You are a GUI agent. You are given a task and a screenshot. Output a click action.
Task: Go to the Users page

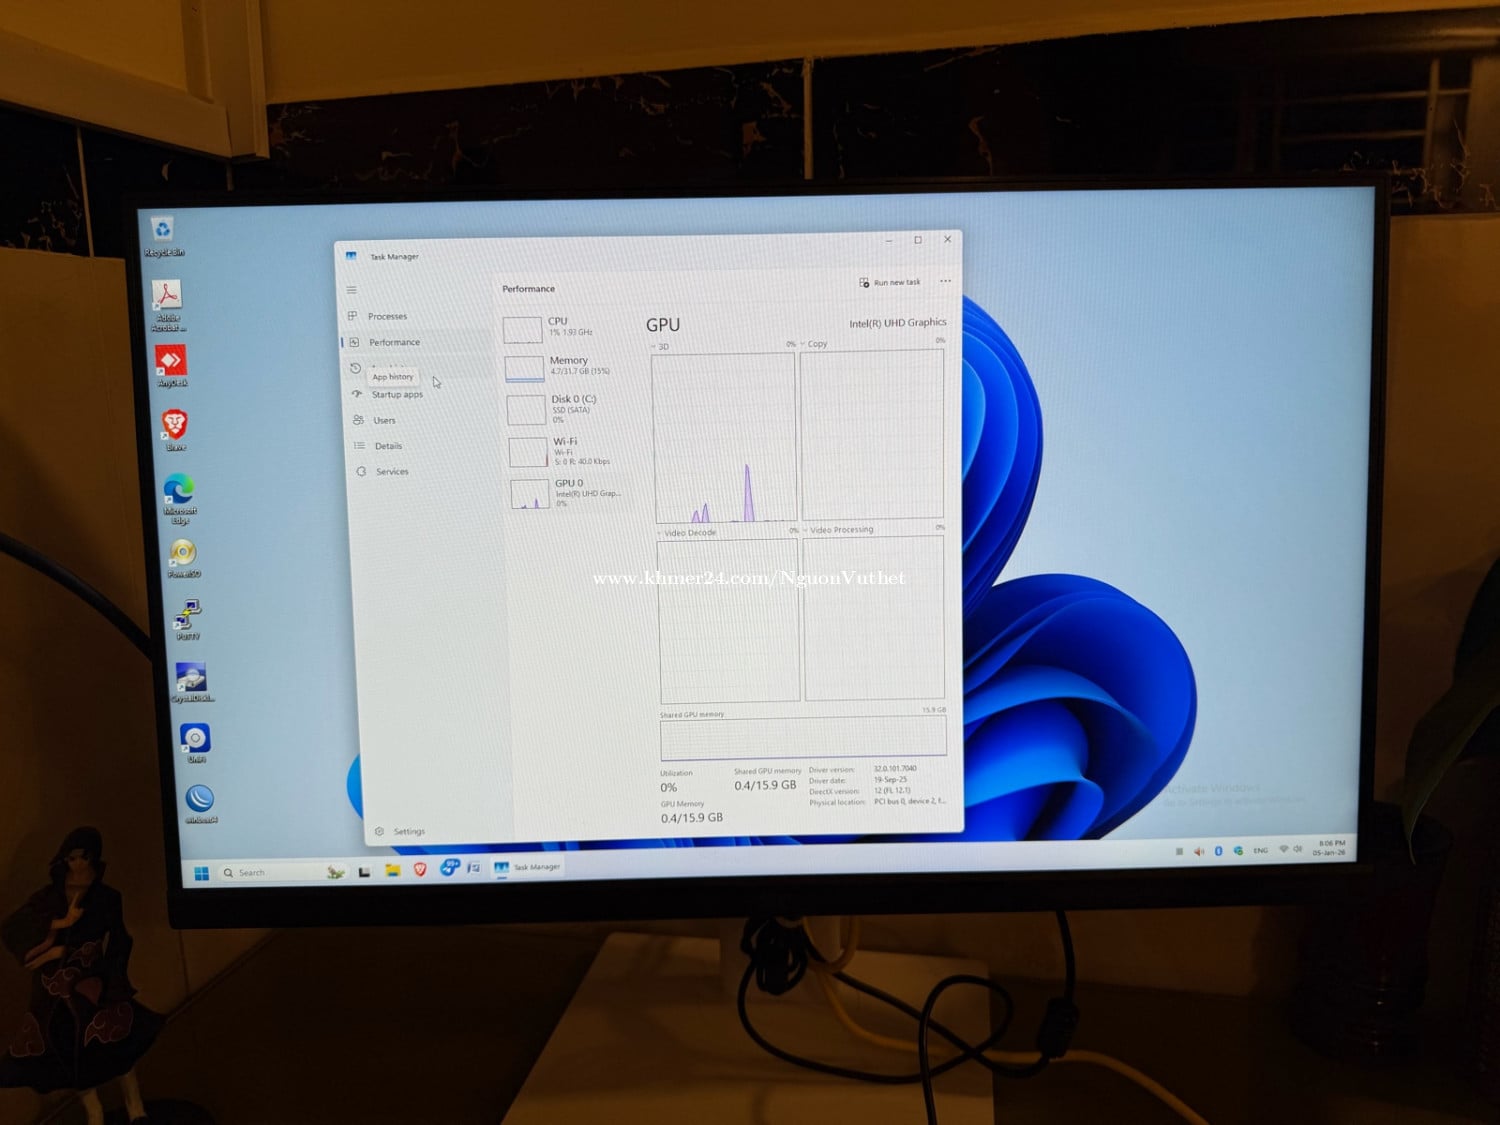(x=384, y=421)
